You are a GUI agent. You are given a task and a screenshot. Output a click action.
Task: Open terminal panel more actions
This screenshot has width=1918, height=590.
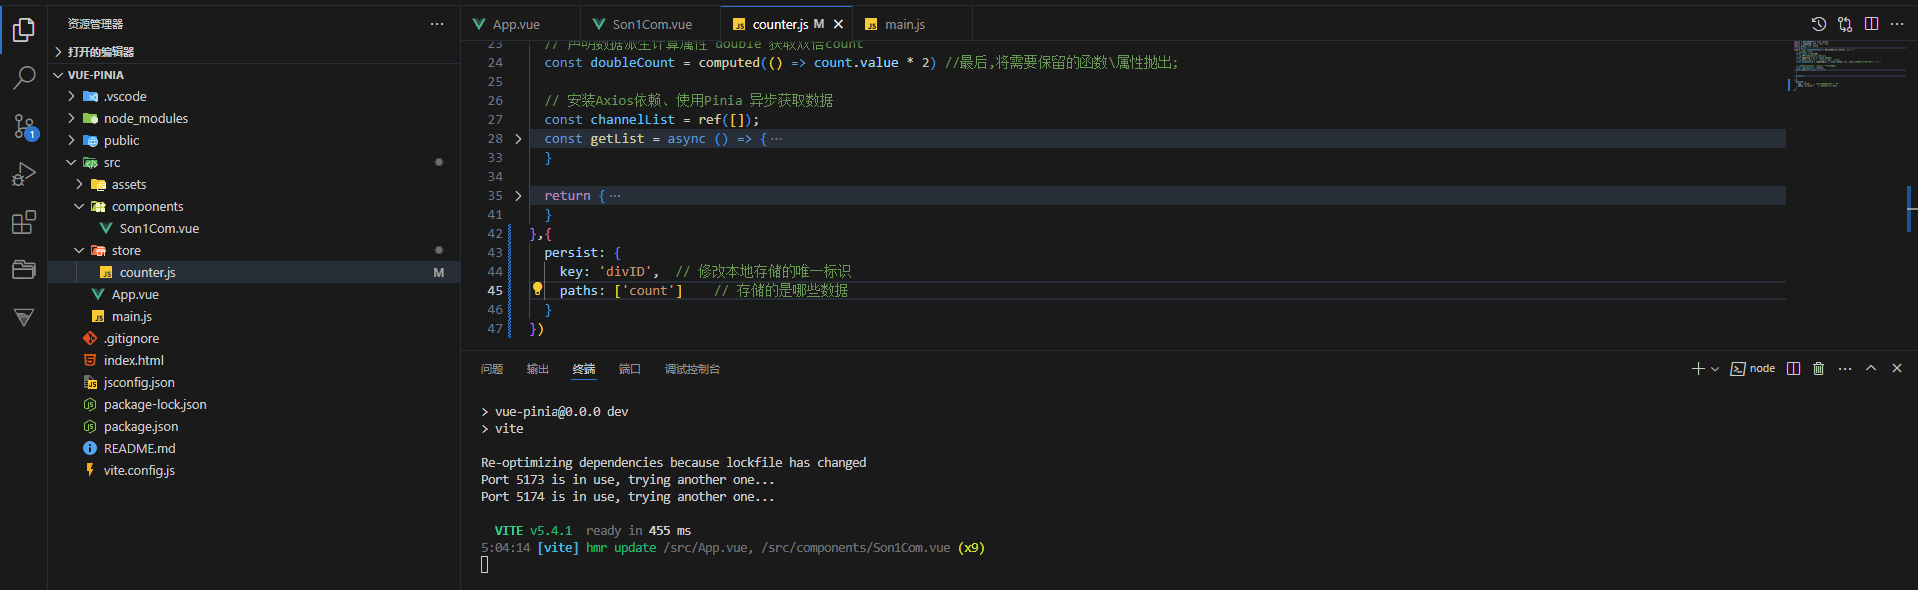(x=1845, y=369)
